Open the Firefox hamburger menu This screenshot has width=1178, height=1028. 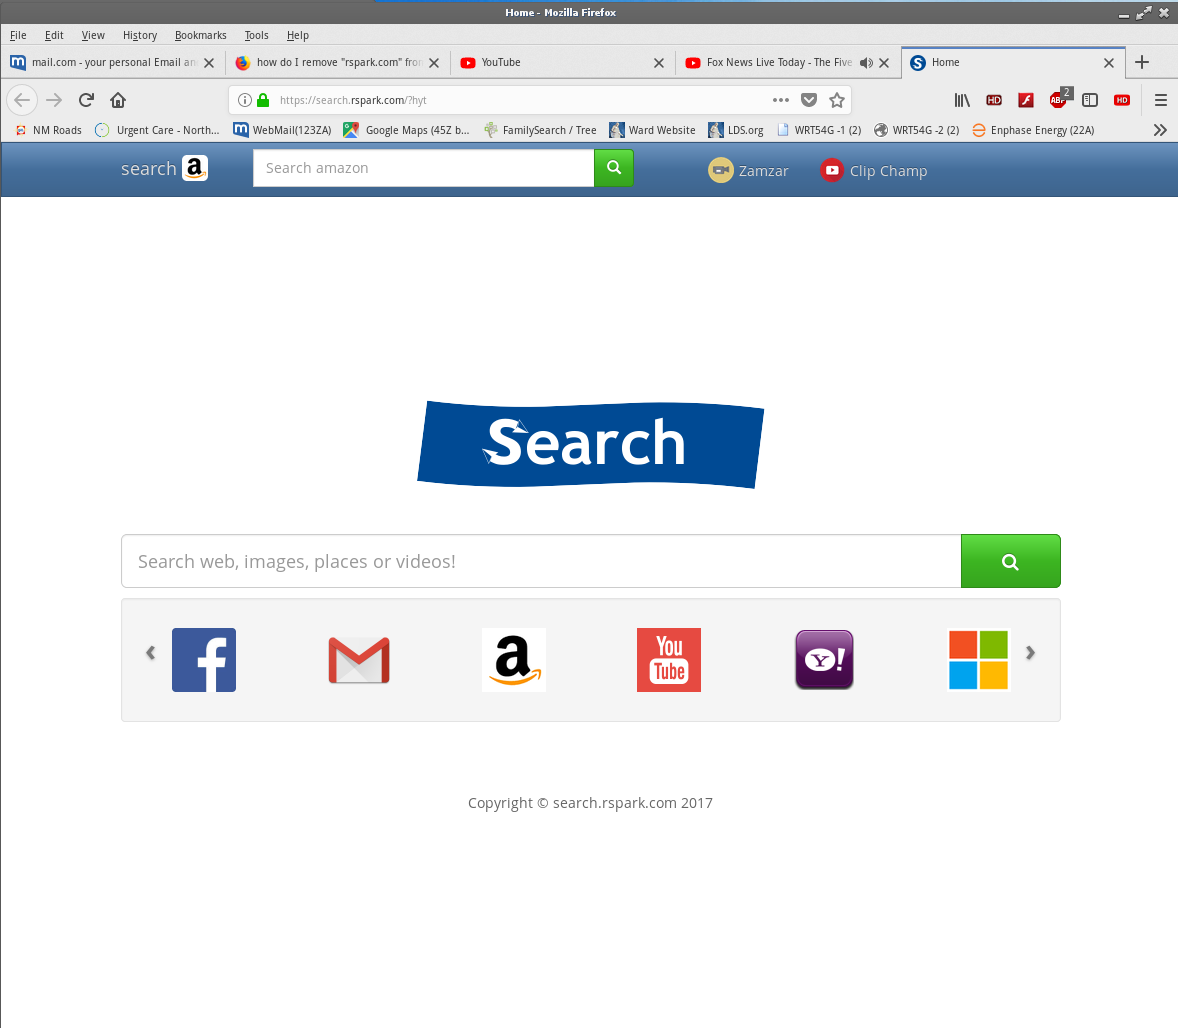1161,100
